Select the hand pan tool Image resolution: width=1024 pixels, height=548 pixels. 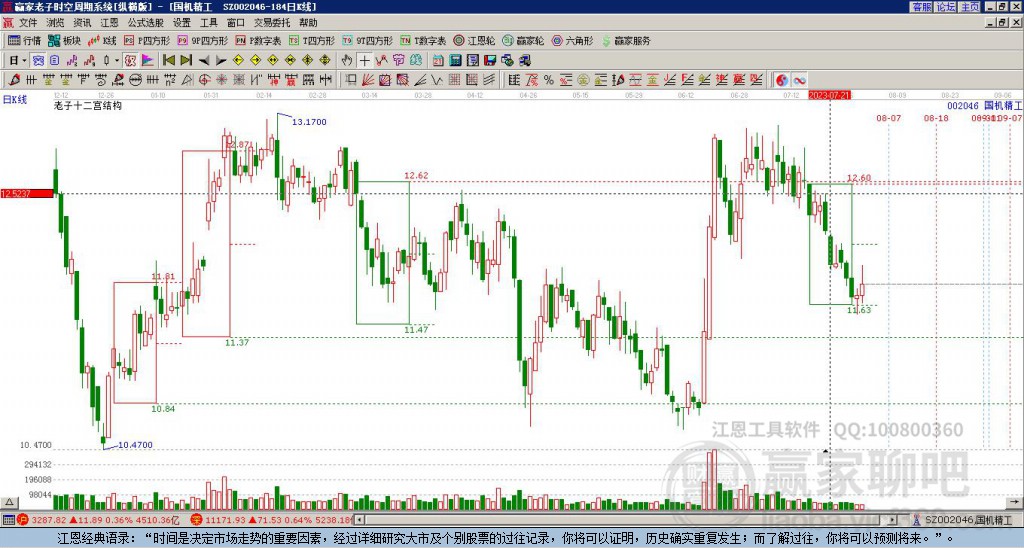[x=347, y=60]
